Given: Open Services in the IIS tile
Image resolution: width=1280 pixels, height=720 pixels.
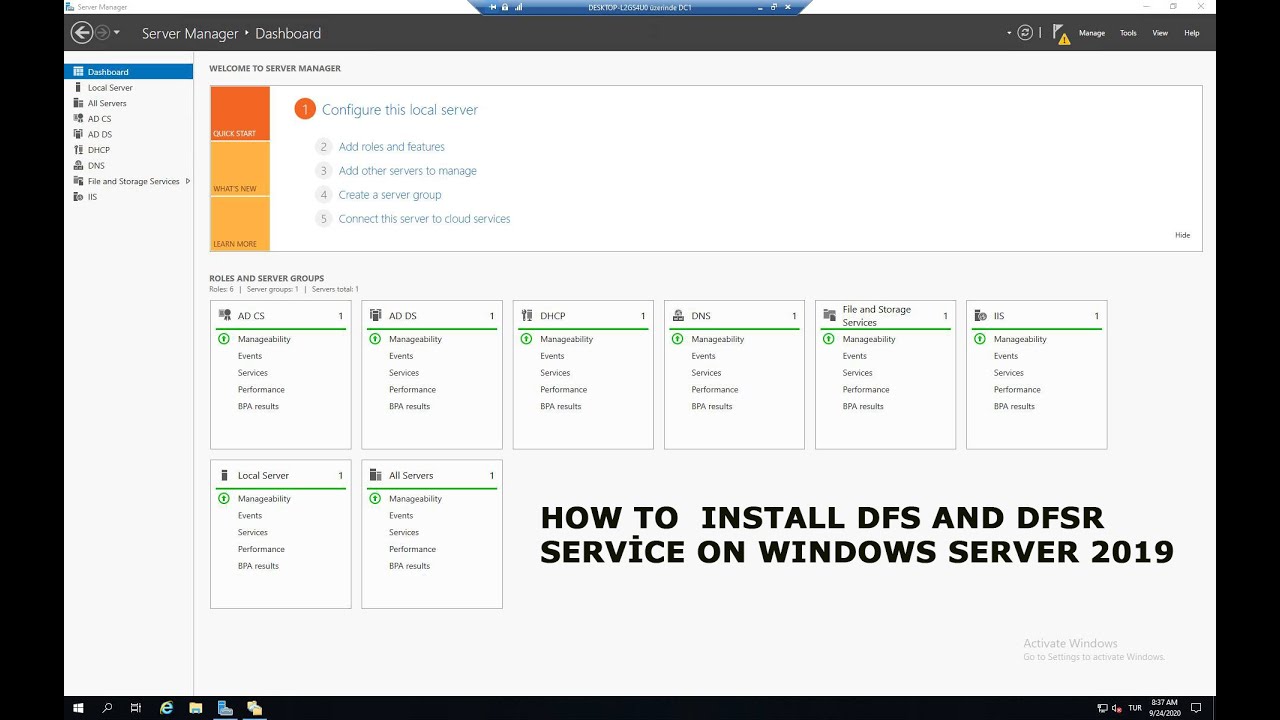Looking at the screenshot, I should click(x=1009, y=373).
